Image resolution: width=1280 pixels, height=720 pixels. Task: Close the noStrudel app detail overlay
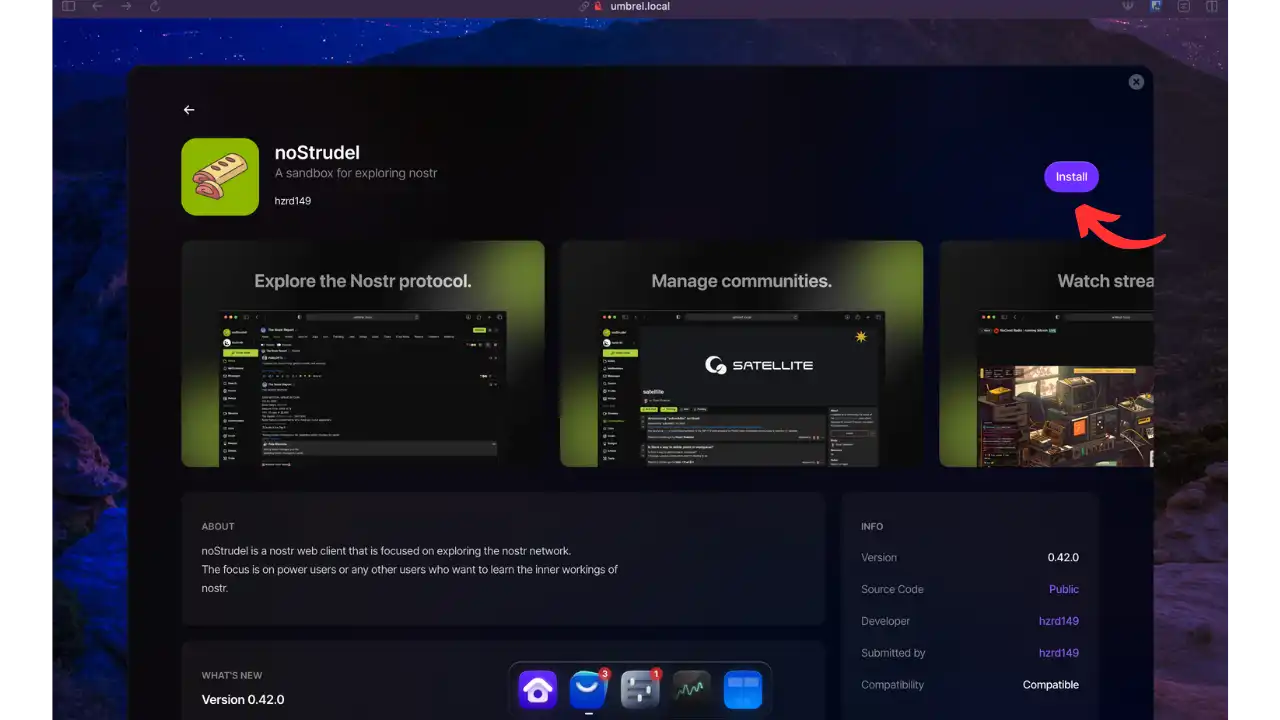(1136, 82)
